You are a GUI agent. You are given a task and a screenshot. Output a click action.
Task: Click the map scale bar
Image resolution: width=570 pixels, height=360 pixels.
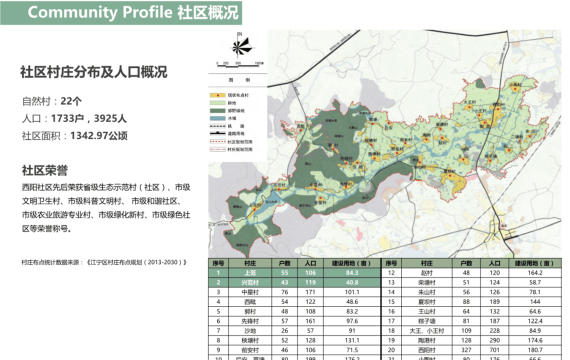239,65
